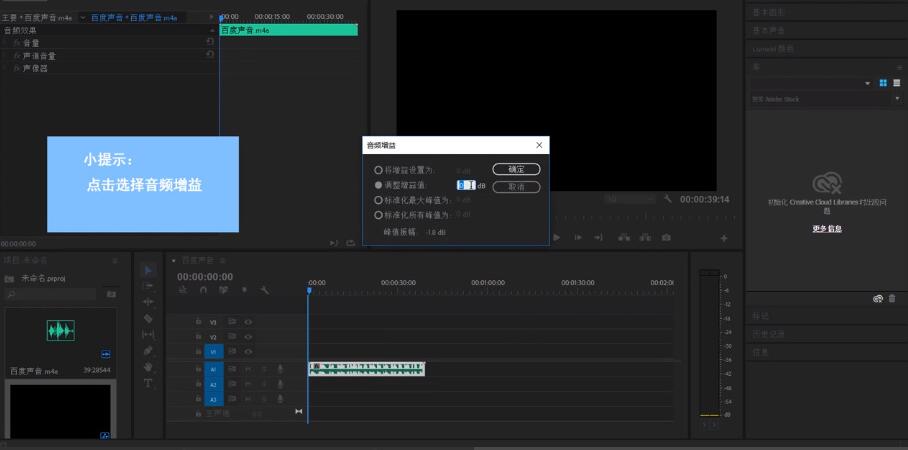Open the 更多信息 link
Screen dimensions: 908x450
tap(827, 229)
